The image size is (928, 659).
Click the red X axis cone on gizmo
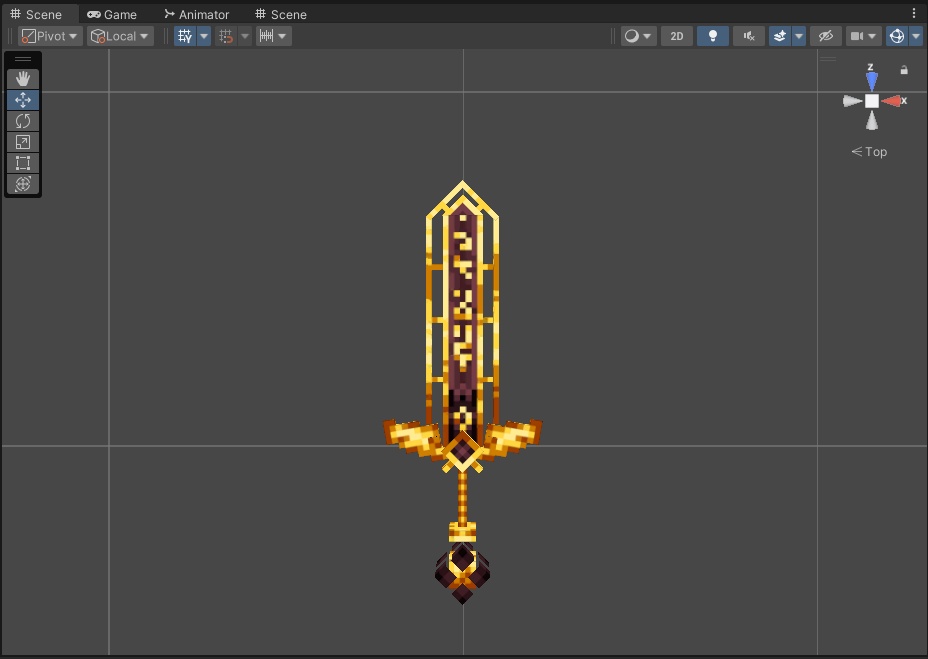click(892, 101)
